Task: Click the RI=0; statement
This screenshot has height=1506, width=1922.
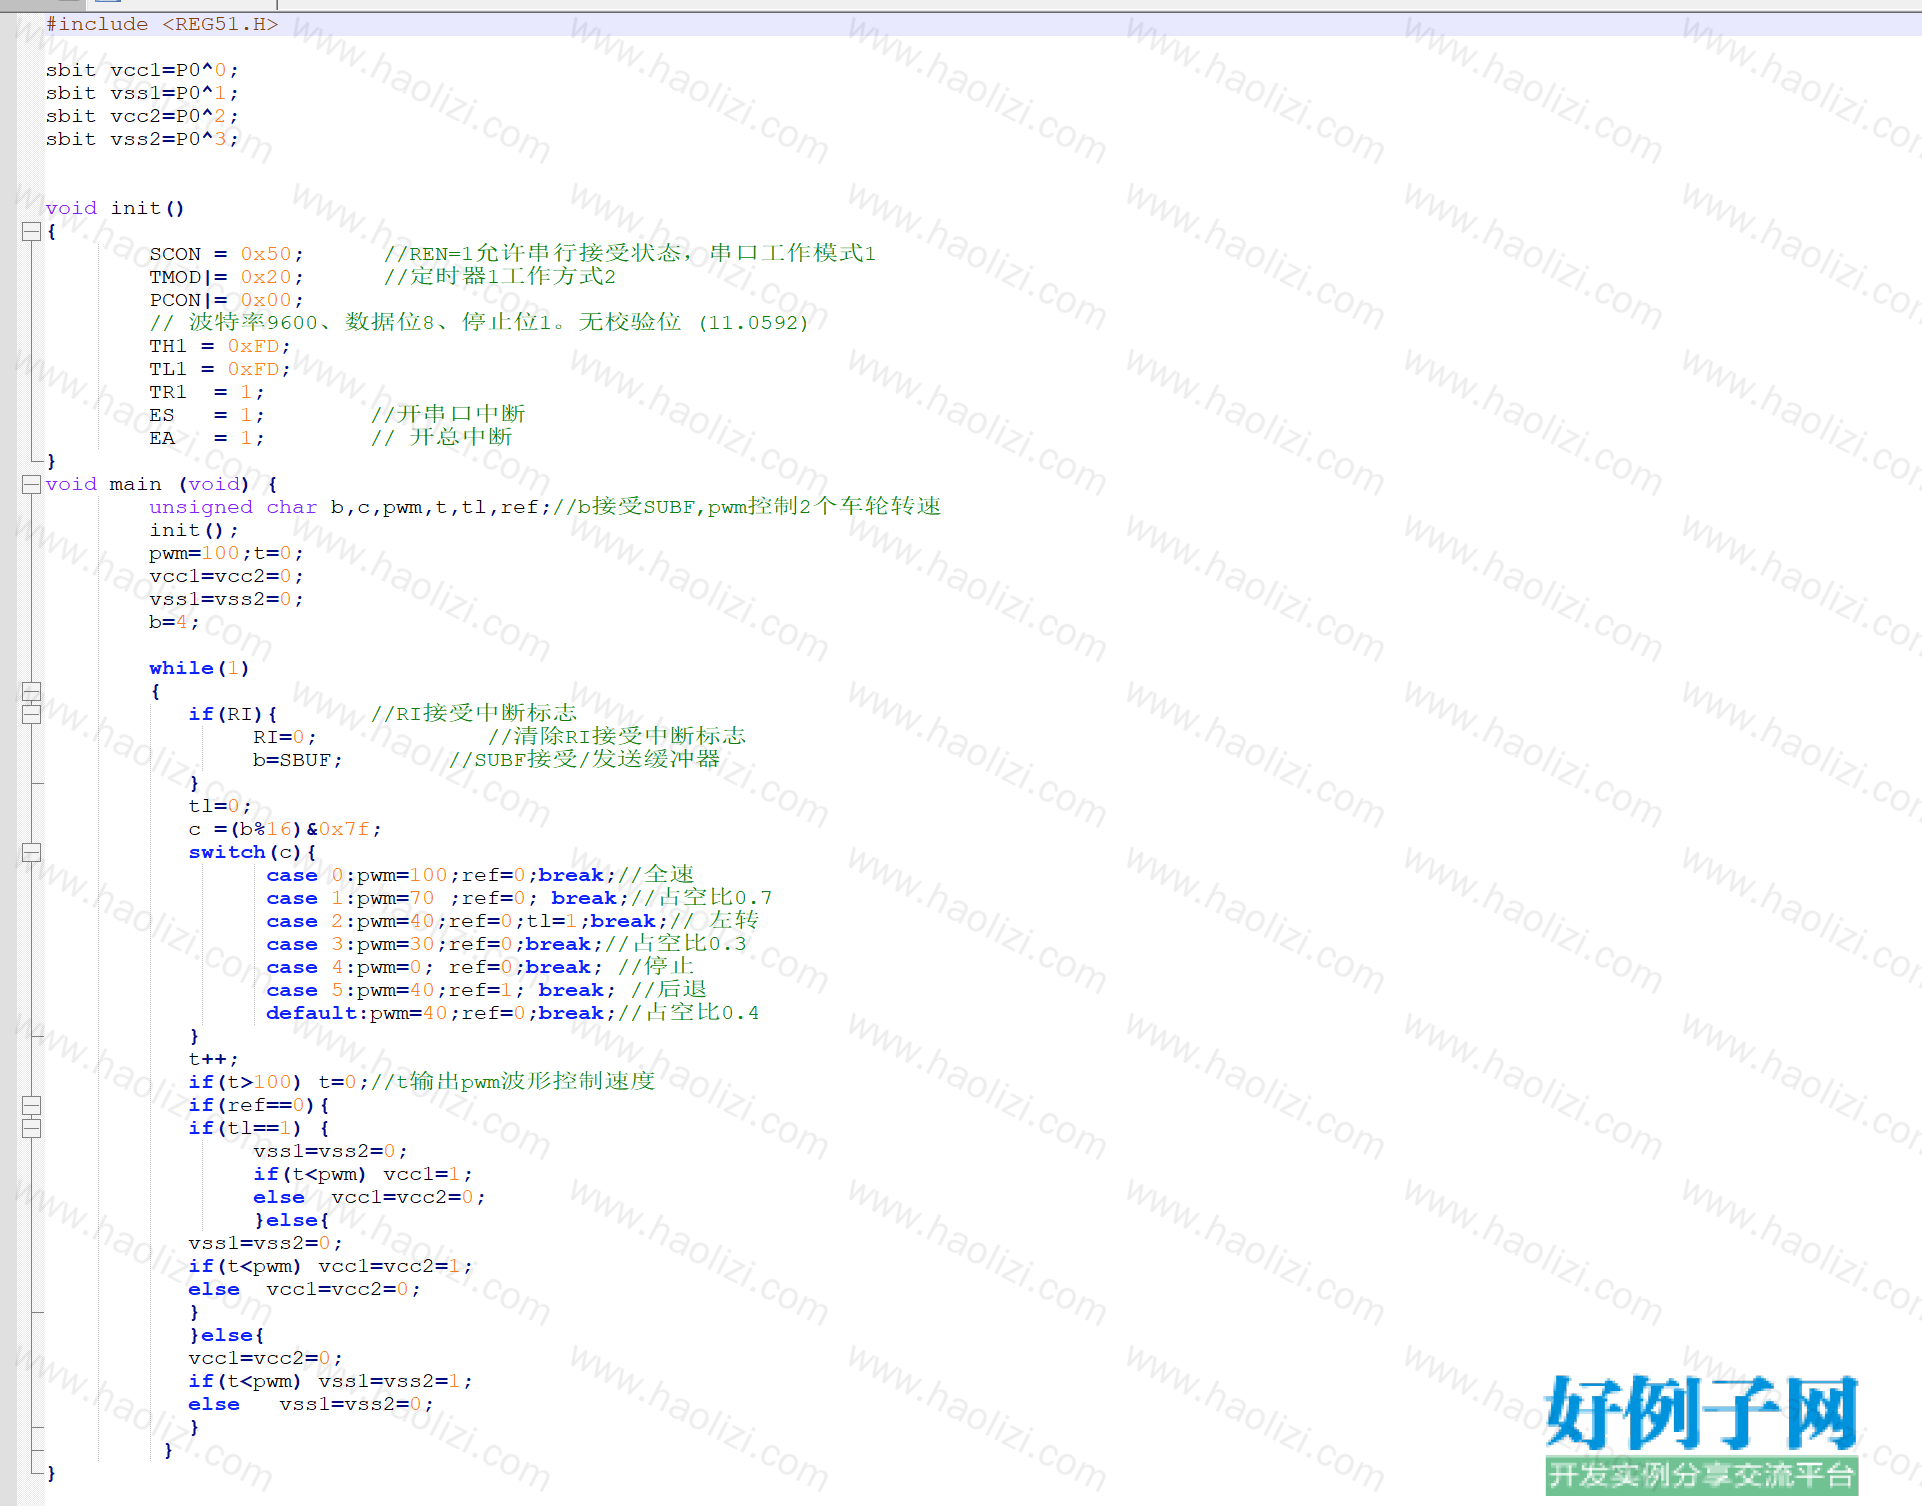Action: click(x=285, y=737)
